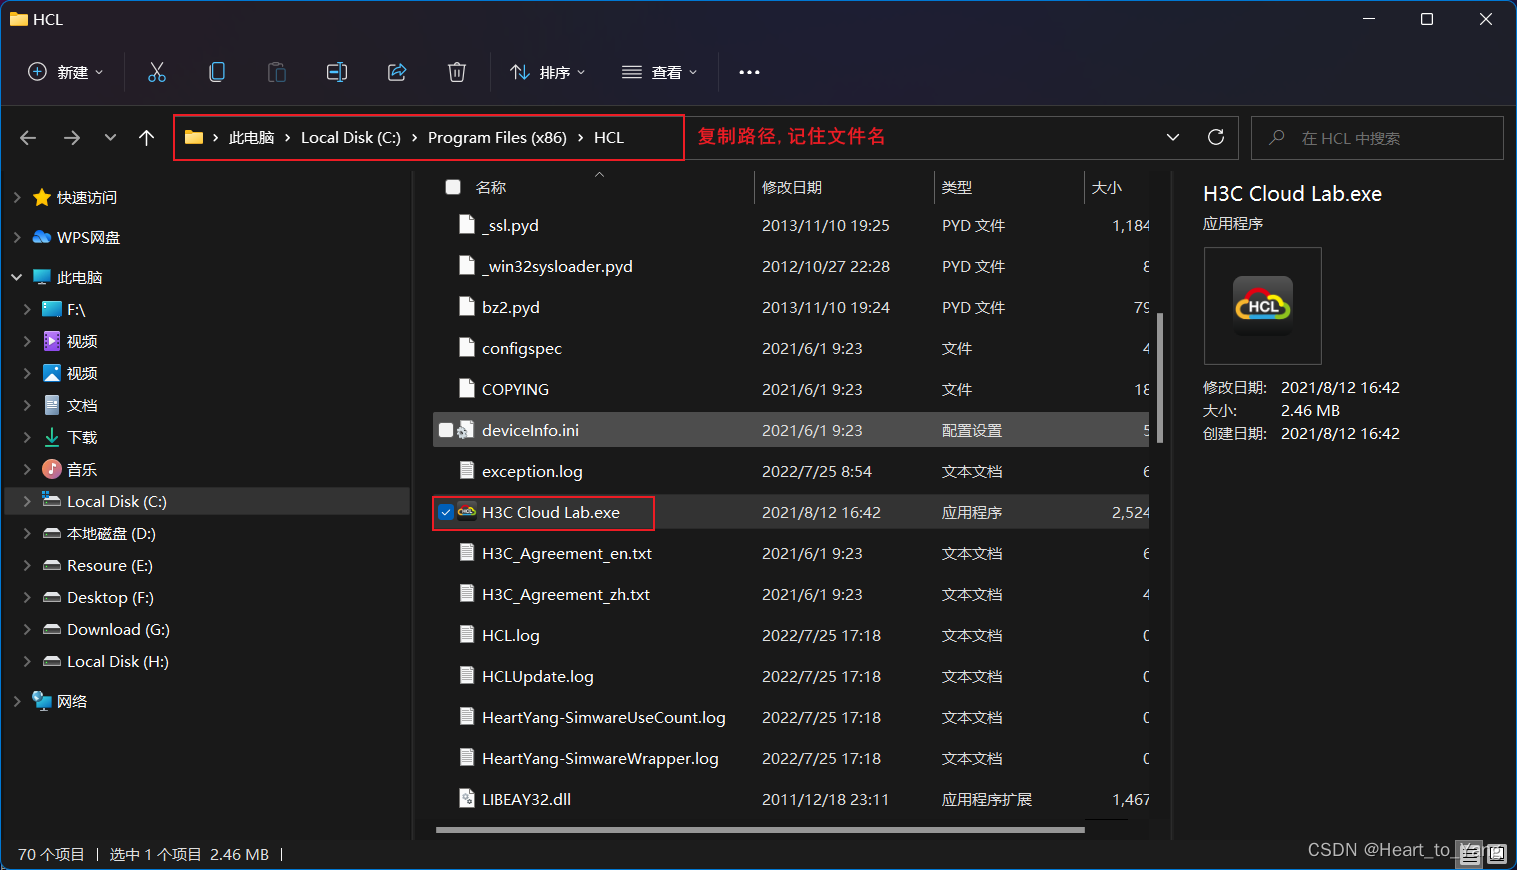Click the WPS cloud drive icon
Screen dimensions: 1517x870
tap(42, 237)
